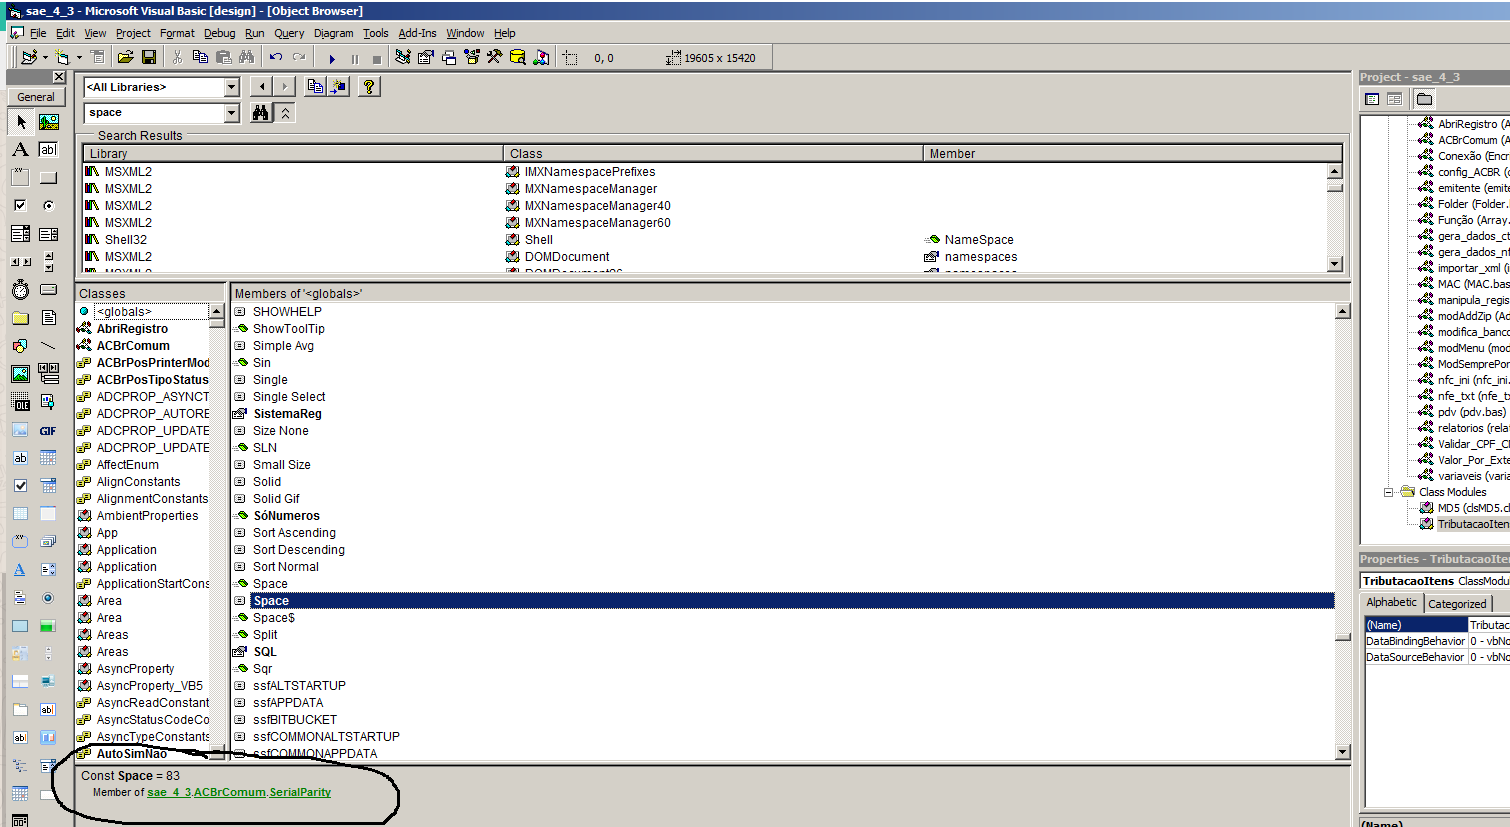Click the Start run button
Viewport: 1510px width, 827px height.
[332, 59]
